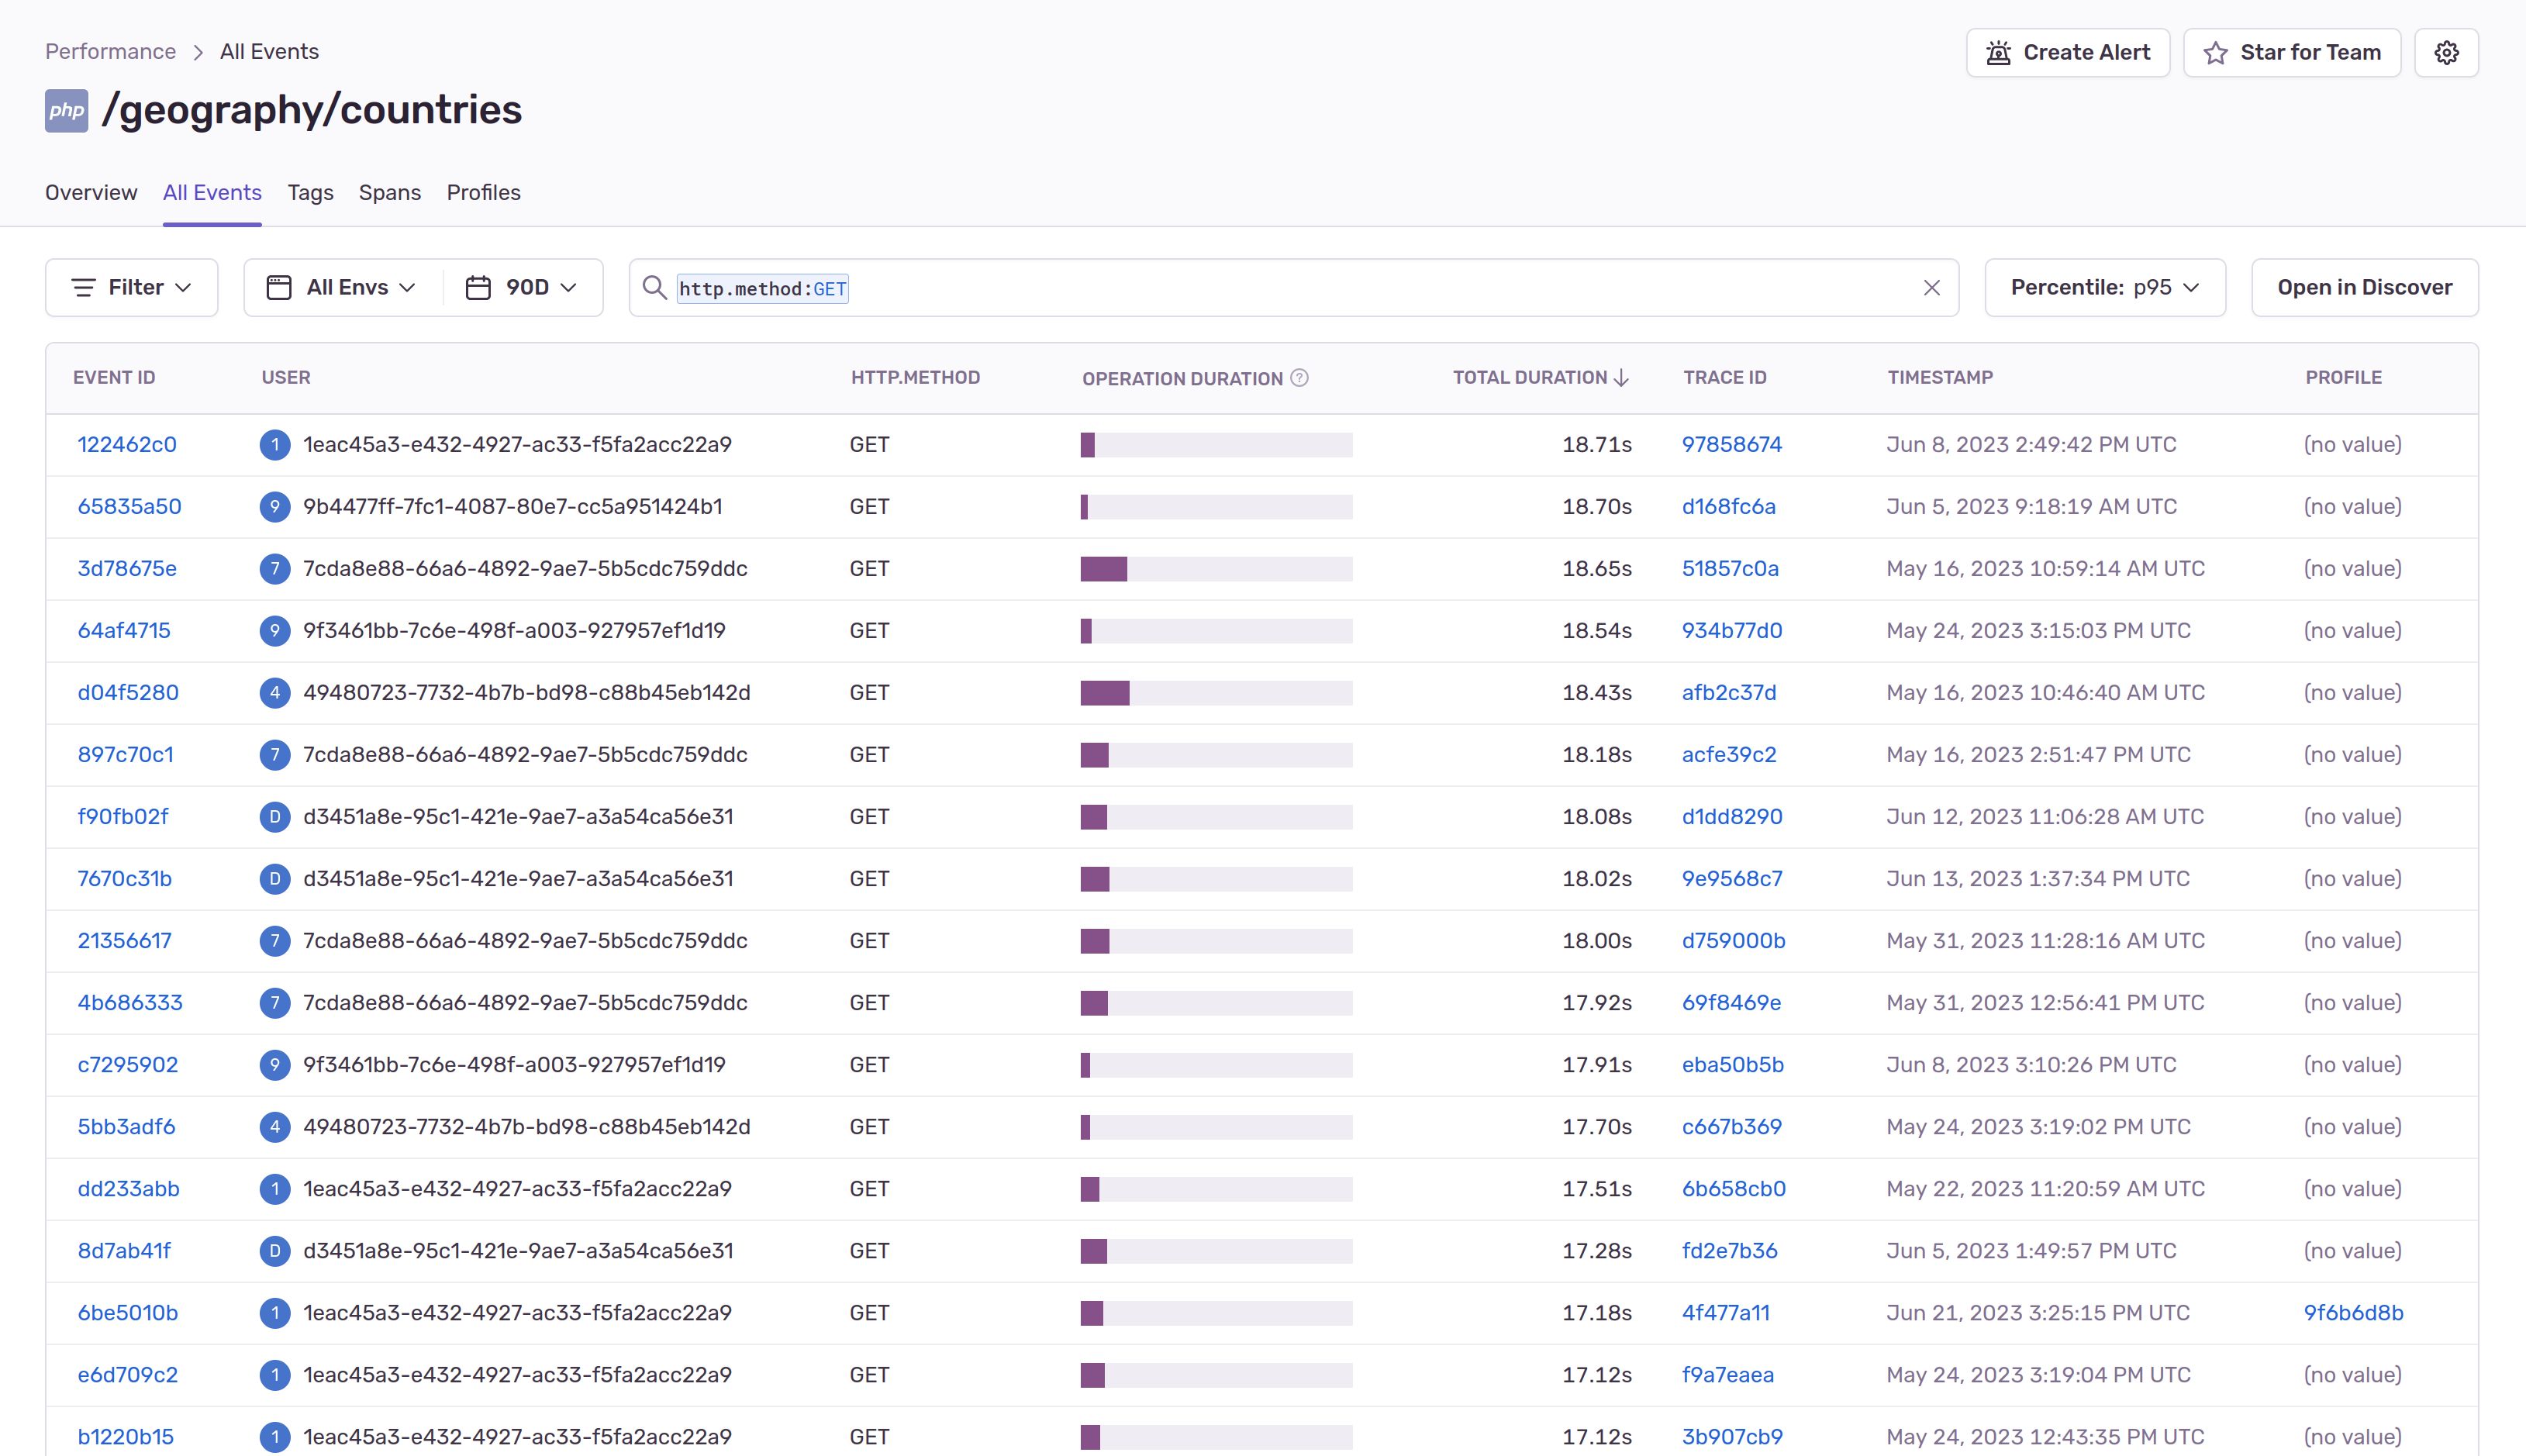Go to the Overview tab
Viewport: 2526px width, 1456px height.
[91, 193]
